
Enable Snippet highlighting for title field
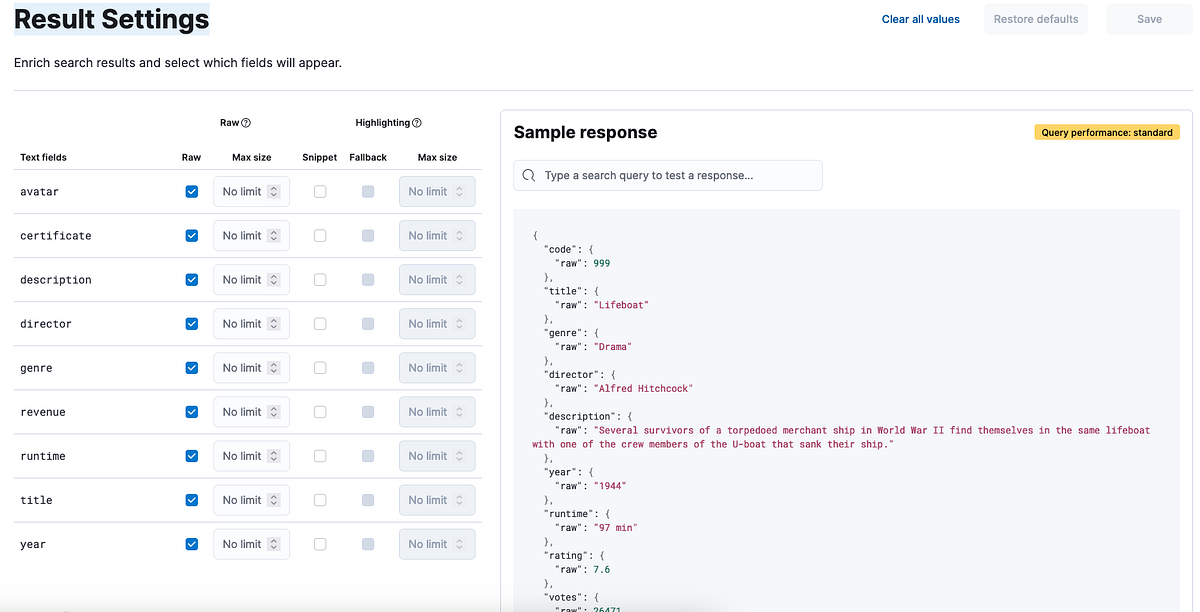320,500
